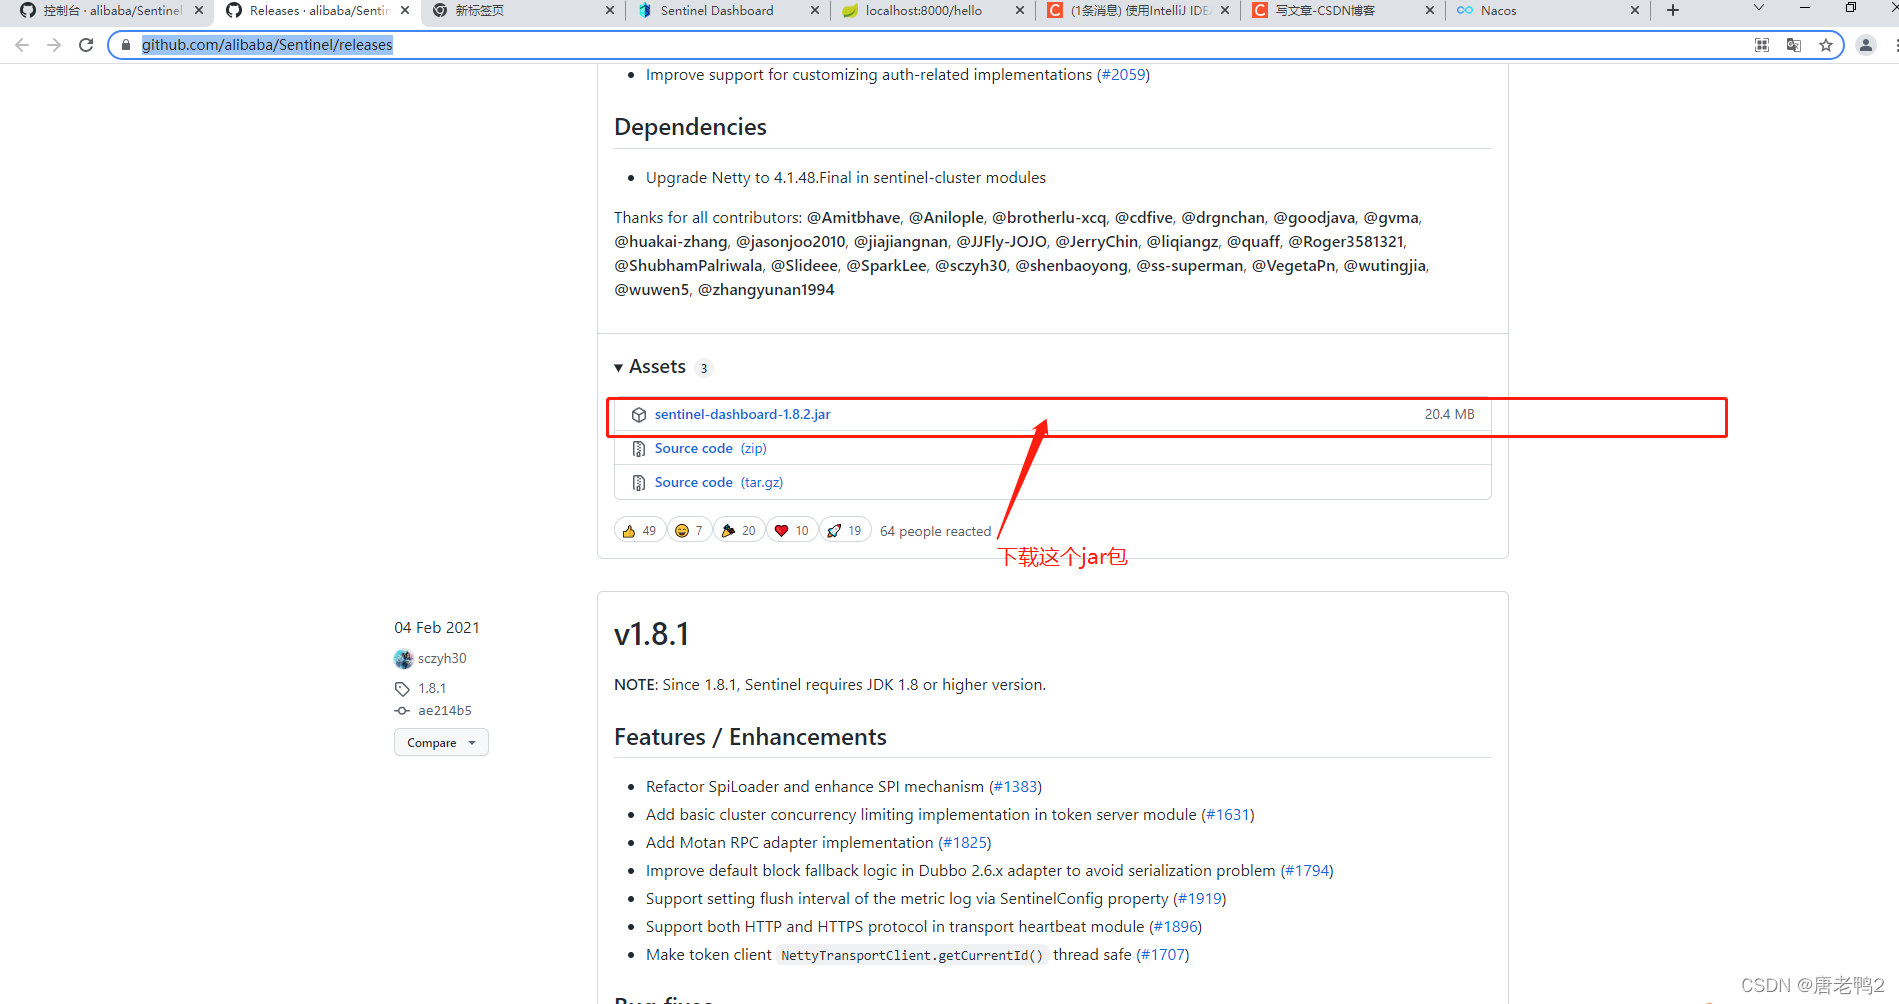Click the rocket reaction with 19
Viewport: 1899px width, 1004px height.
click(x=845, y=530)
